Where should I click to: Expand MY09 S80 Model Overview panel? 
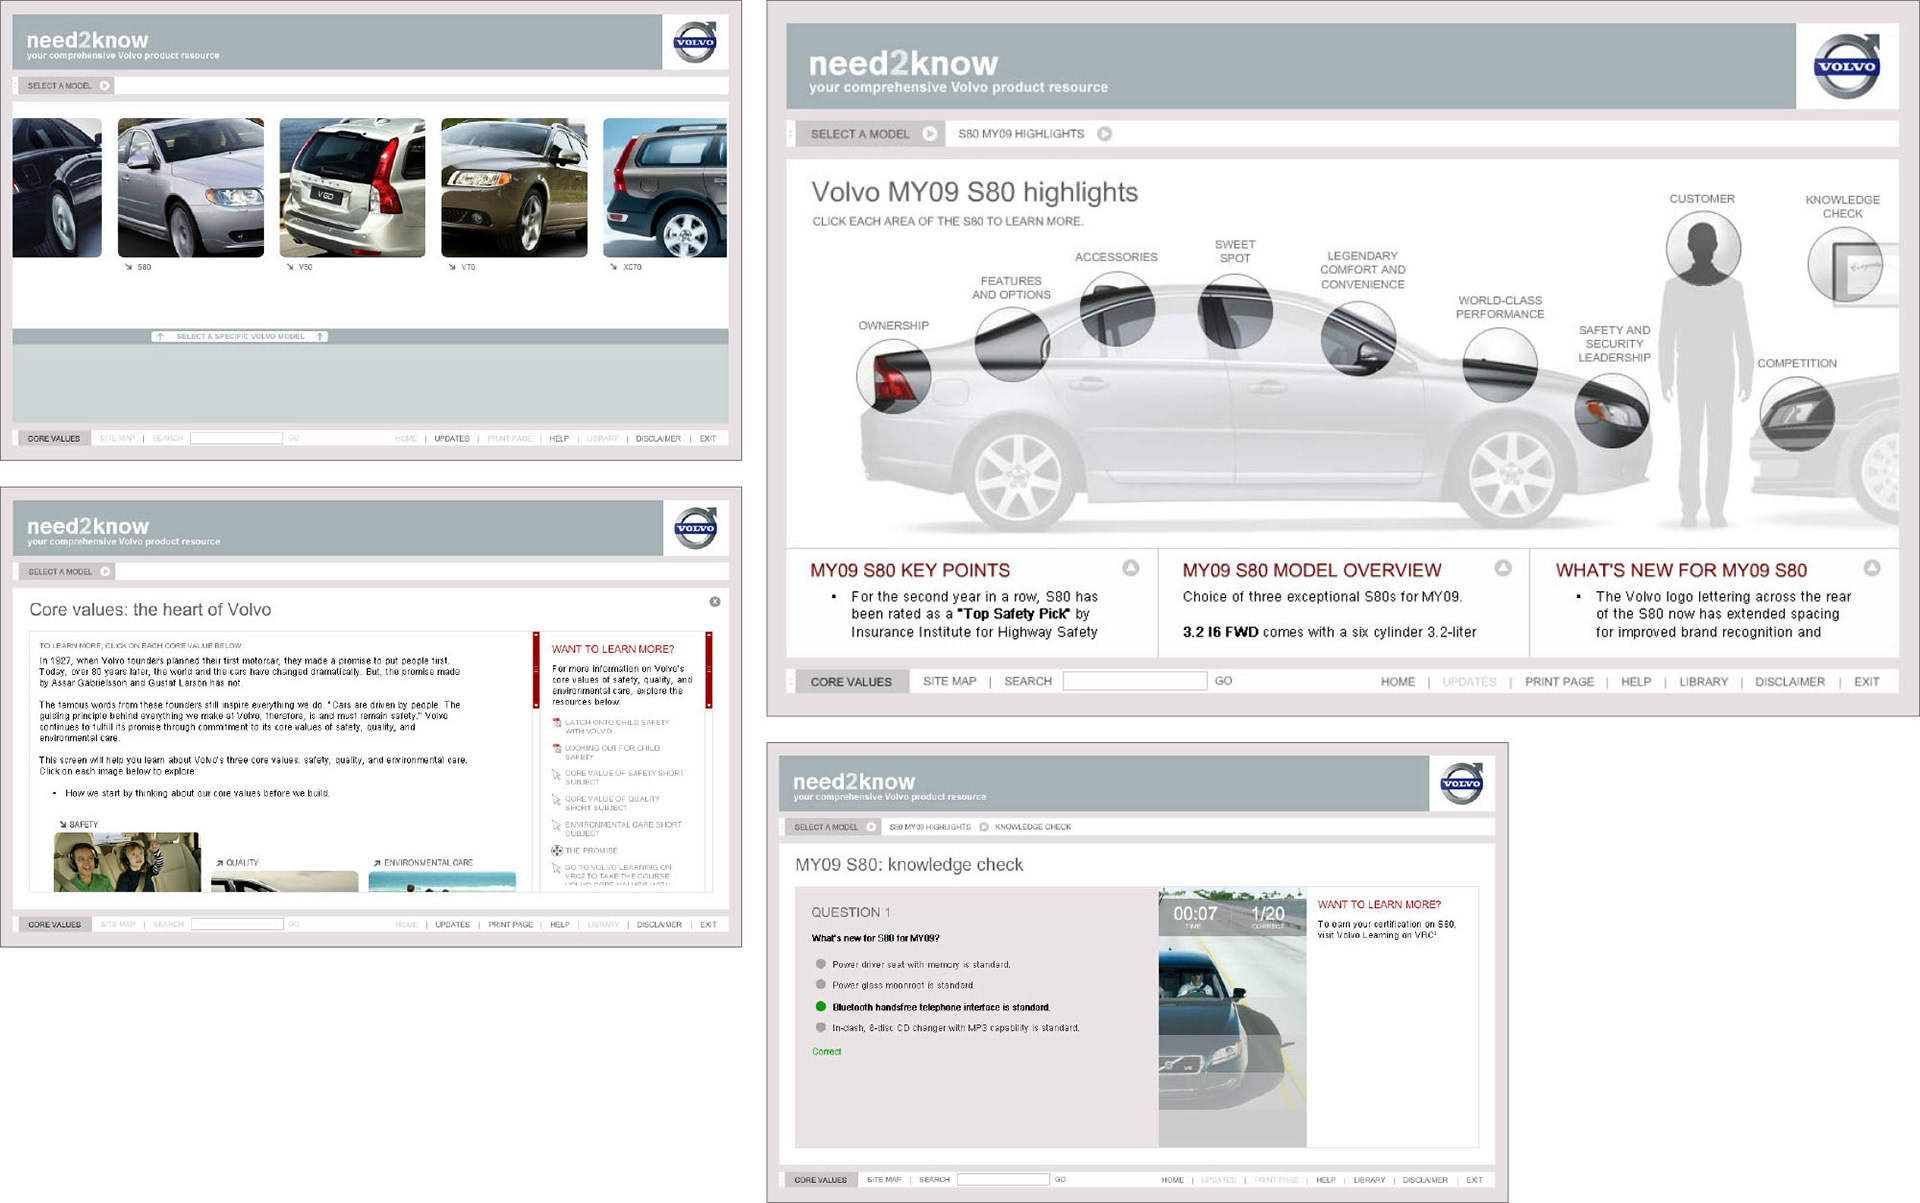(1502, 568)
